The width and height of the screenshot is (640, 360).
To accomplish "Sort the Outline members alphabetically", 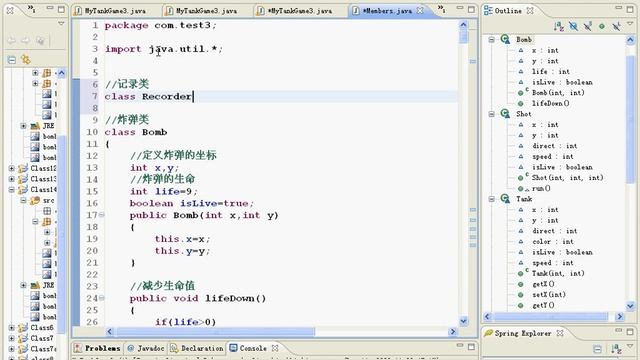I will tap(559, 27).
